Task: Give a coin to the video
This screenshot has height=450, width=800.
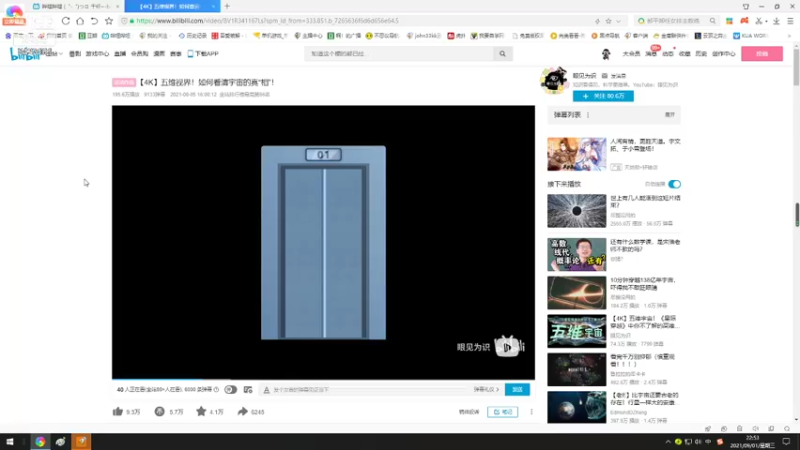Action: (x=160, y=411)
